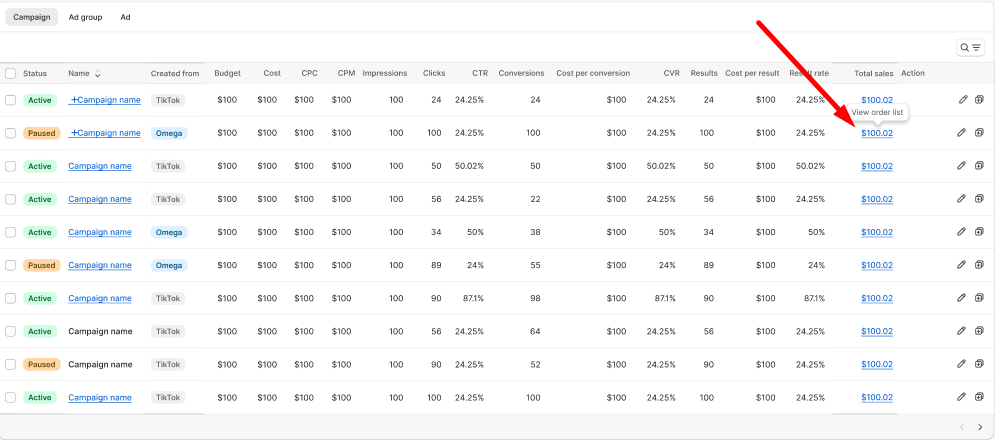This screenshot has width=995, height=440.
Task: Open the search and filter button
Action: pos(970,47)
